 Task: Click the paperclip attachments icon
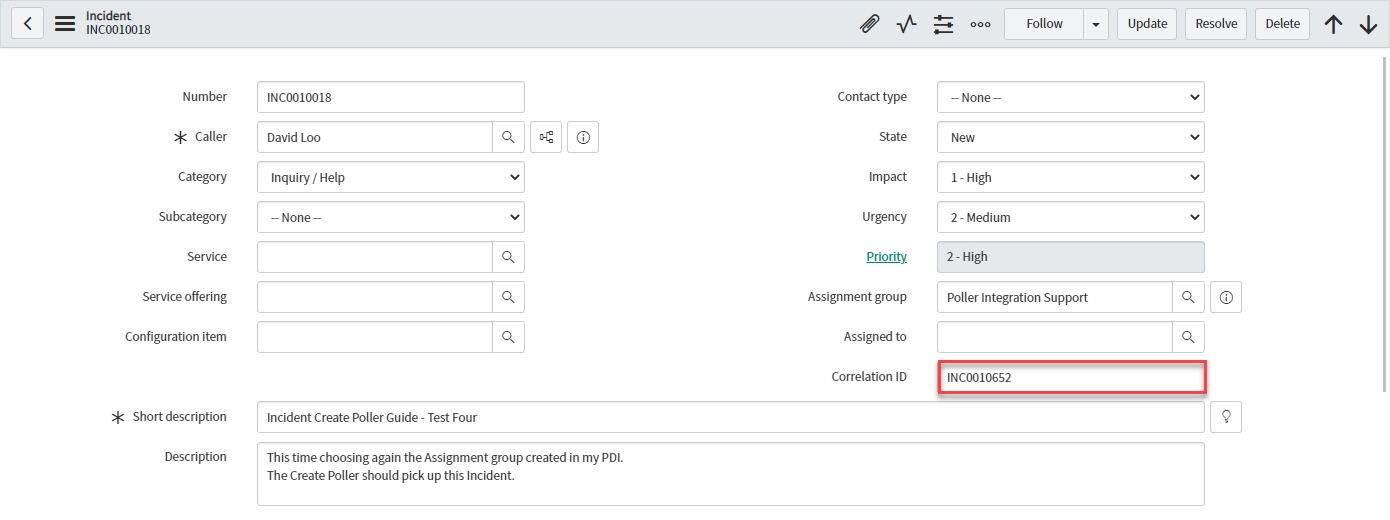pyautogui.click(x=869, y=24)
